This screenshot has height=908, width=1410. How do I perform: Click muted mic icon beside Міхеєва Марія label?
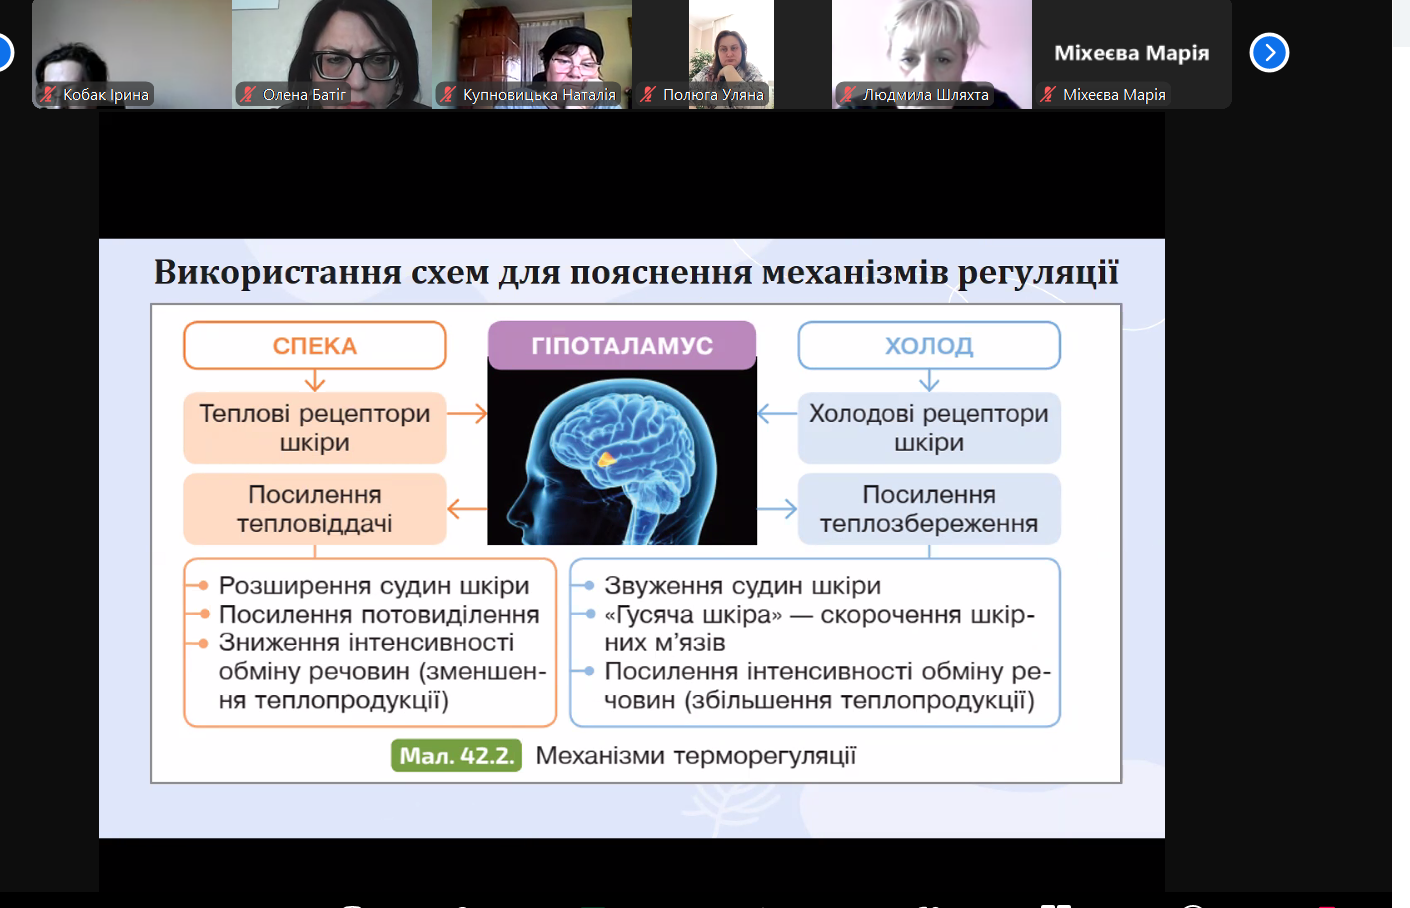[x=1048, y=95]
